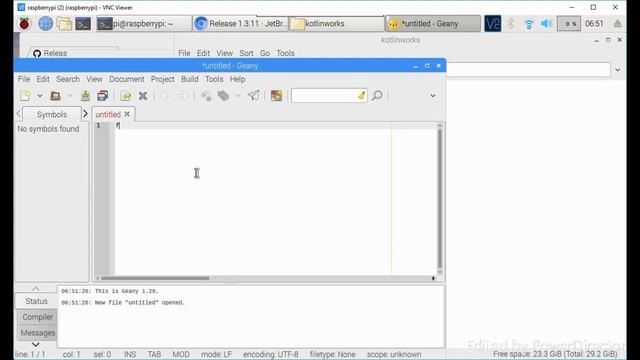This screenshot has width=640, height=360.
Task: Click the Navigate forward arrow icon
Action: (x=182, y=96)
